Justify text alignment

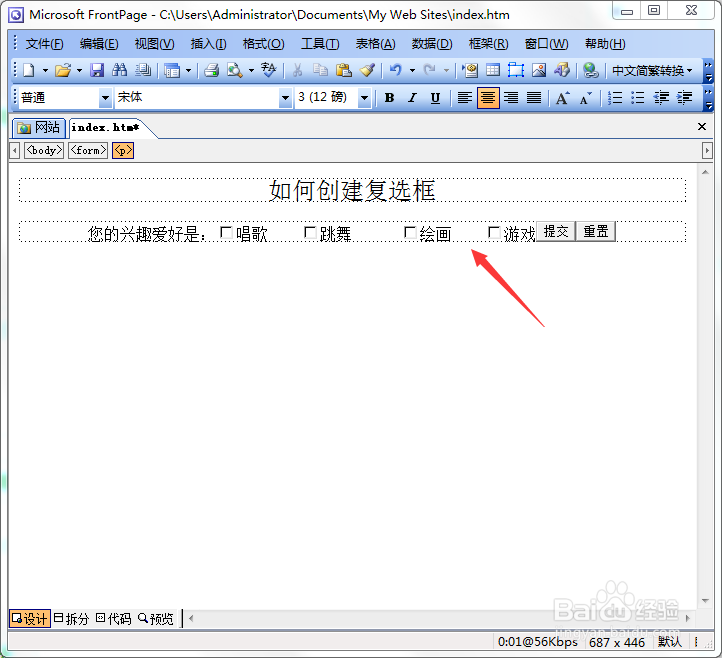[x=534, y=98]
